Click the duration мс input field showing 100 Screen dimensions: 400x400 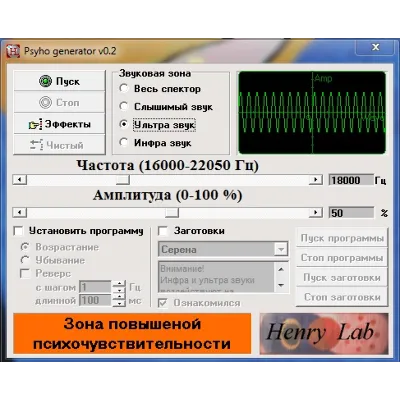[95, 300]
